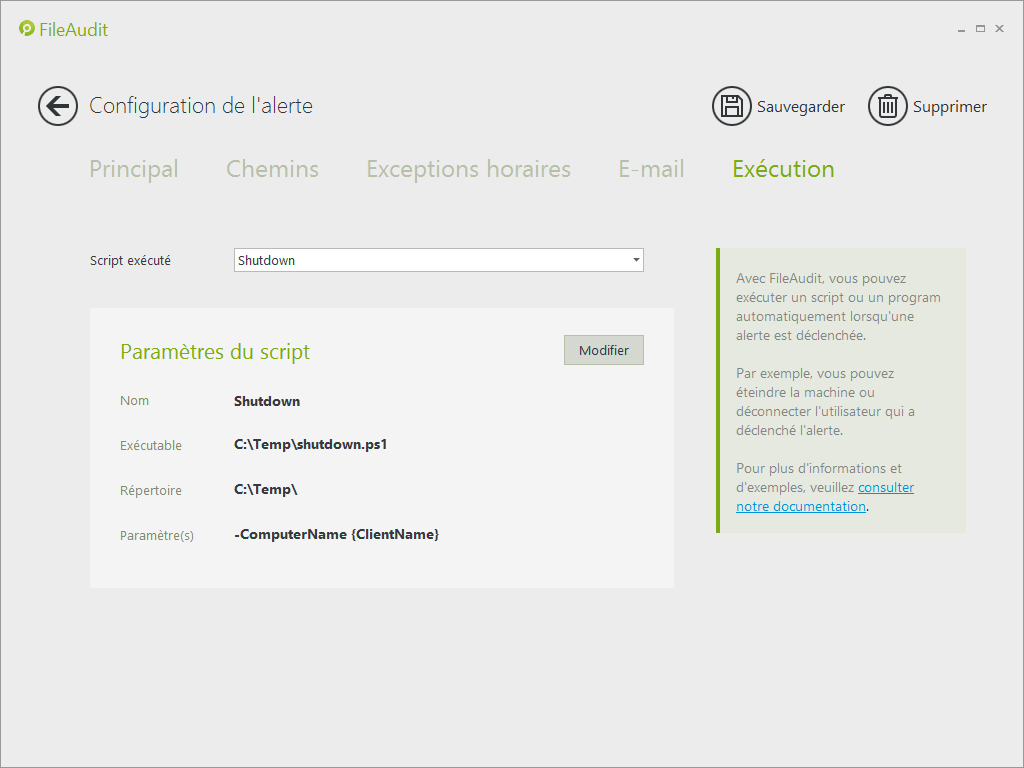The image size is (1024, 768).
Task: Click the -ComputerName {ClientName} parameter value
Action: (x=336, y=534)
